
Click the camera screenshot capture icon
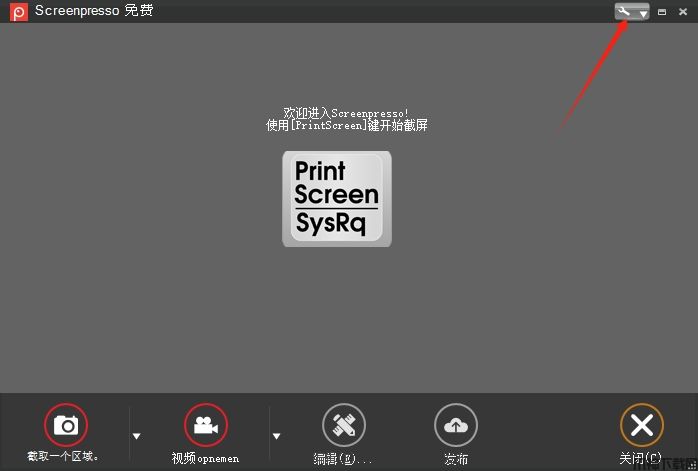[66, 425]
